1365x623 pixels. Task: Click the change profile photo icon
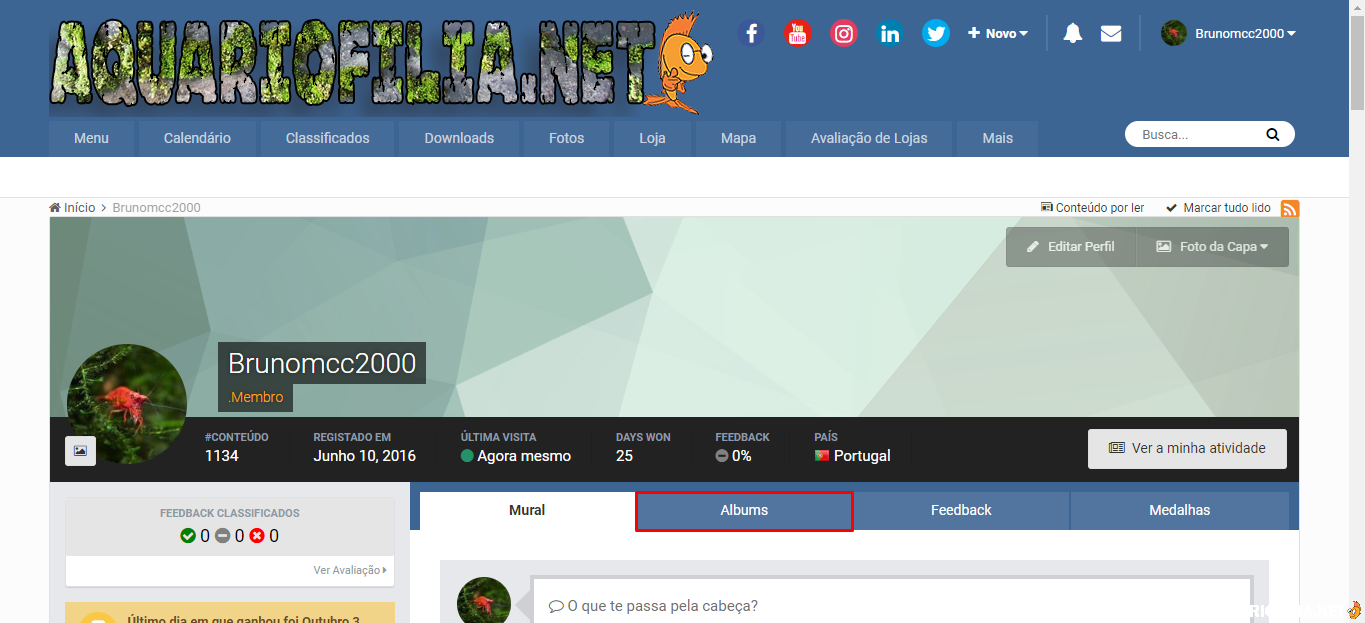pos(80,451)
